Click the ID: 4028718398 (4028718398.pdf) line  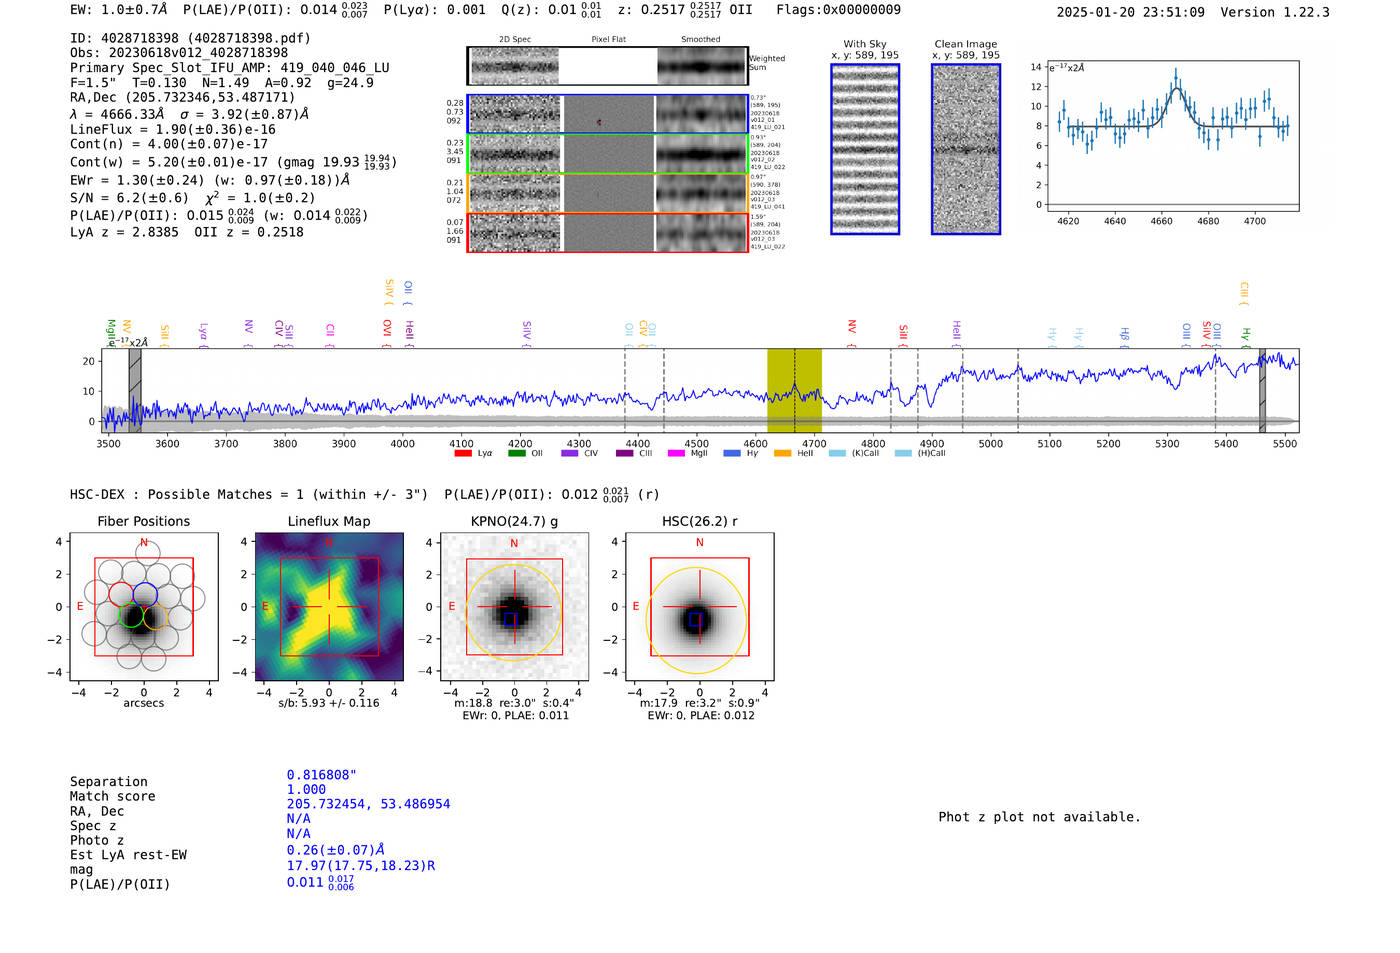tap(190, 38)
